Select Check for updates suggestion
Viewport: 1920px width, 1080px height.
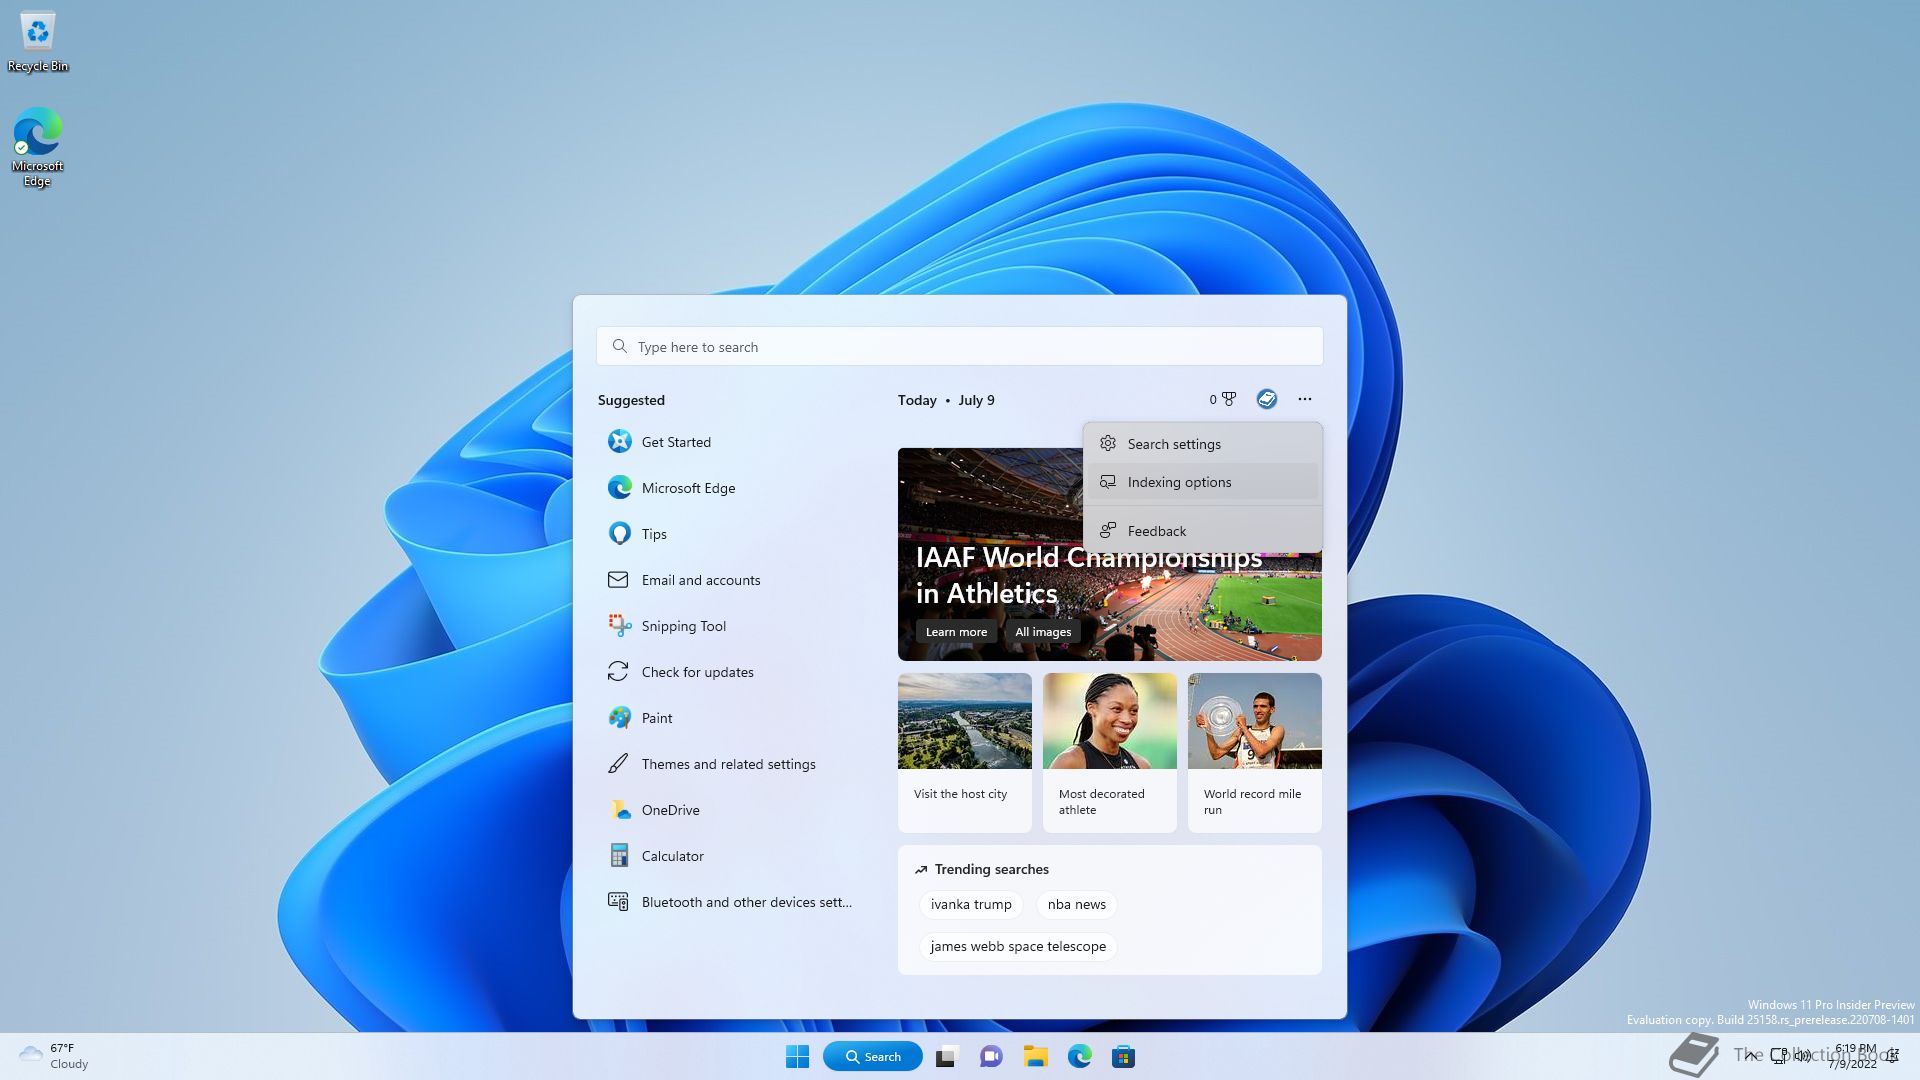pos(730,672)
